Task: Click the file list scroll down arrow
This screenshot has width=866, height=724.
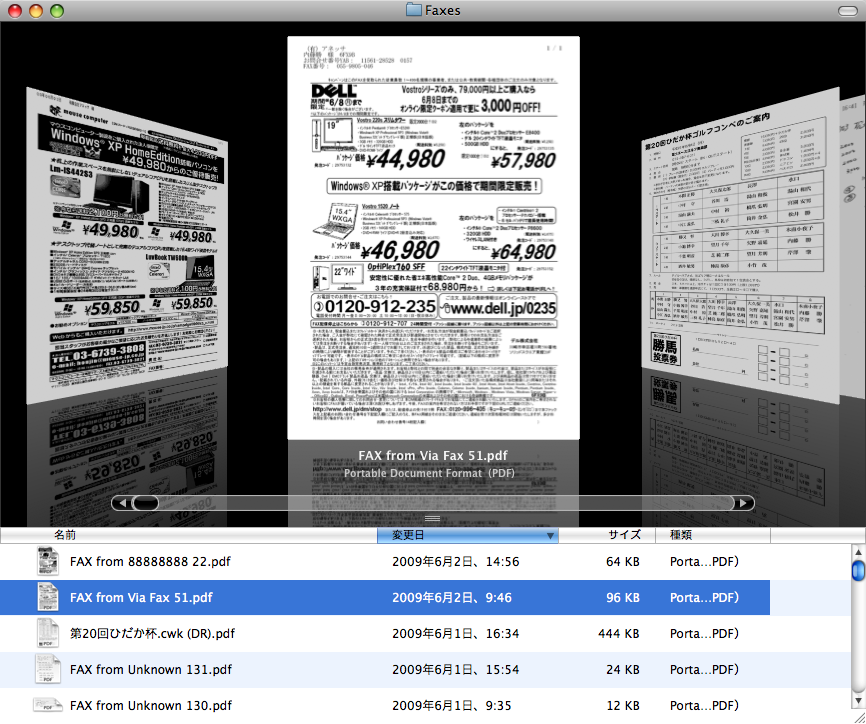Action: [858, 701]
